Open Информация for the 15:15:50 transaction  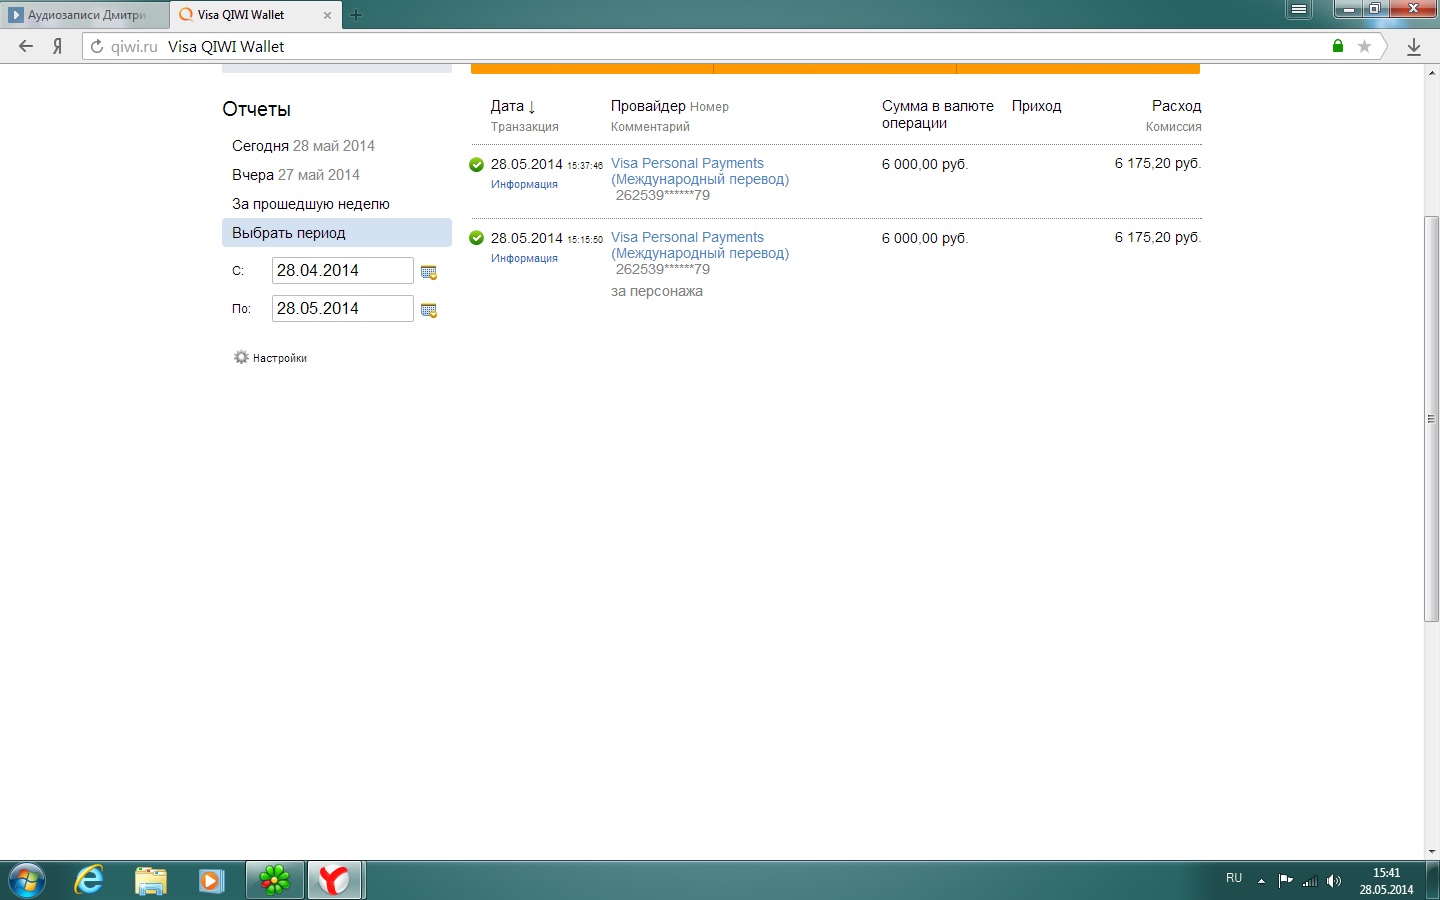click(524, 258)
